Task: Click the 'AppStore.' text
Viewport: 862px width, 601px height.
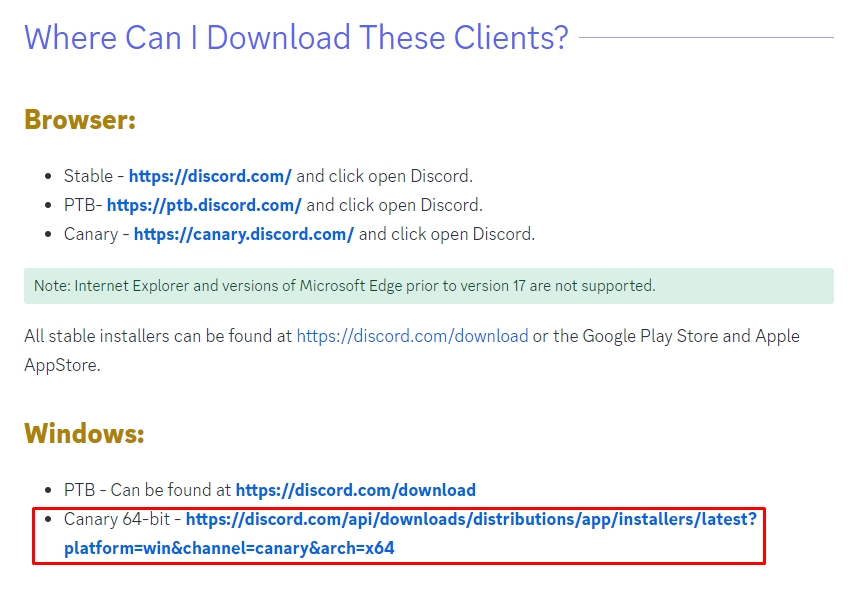Action: coord(62,365)
